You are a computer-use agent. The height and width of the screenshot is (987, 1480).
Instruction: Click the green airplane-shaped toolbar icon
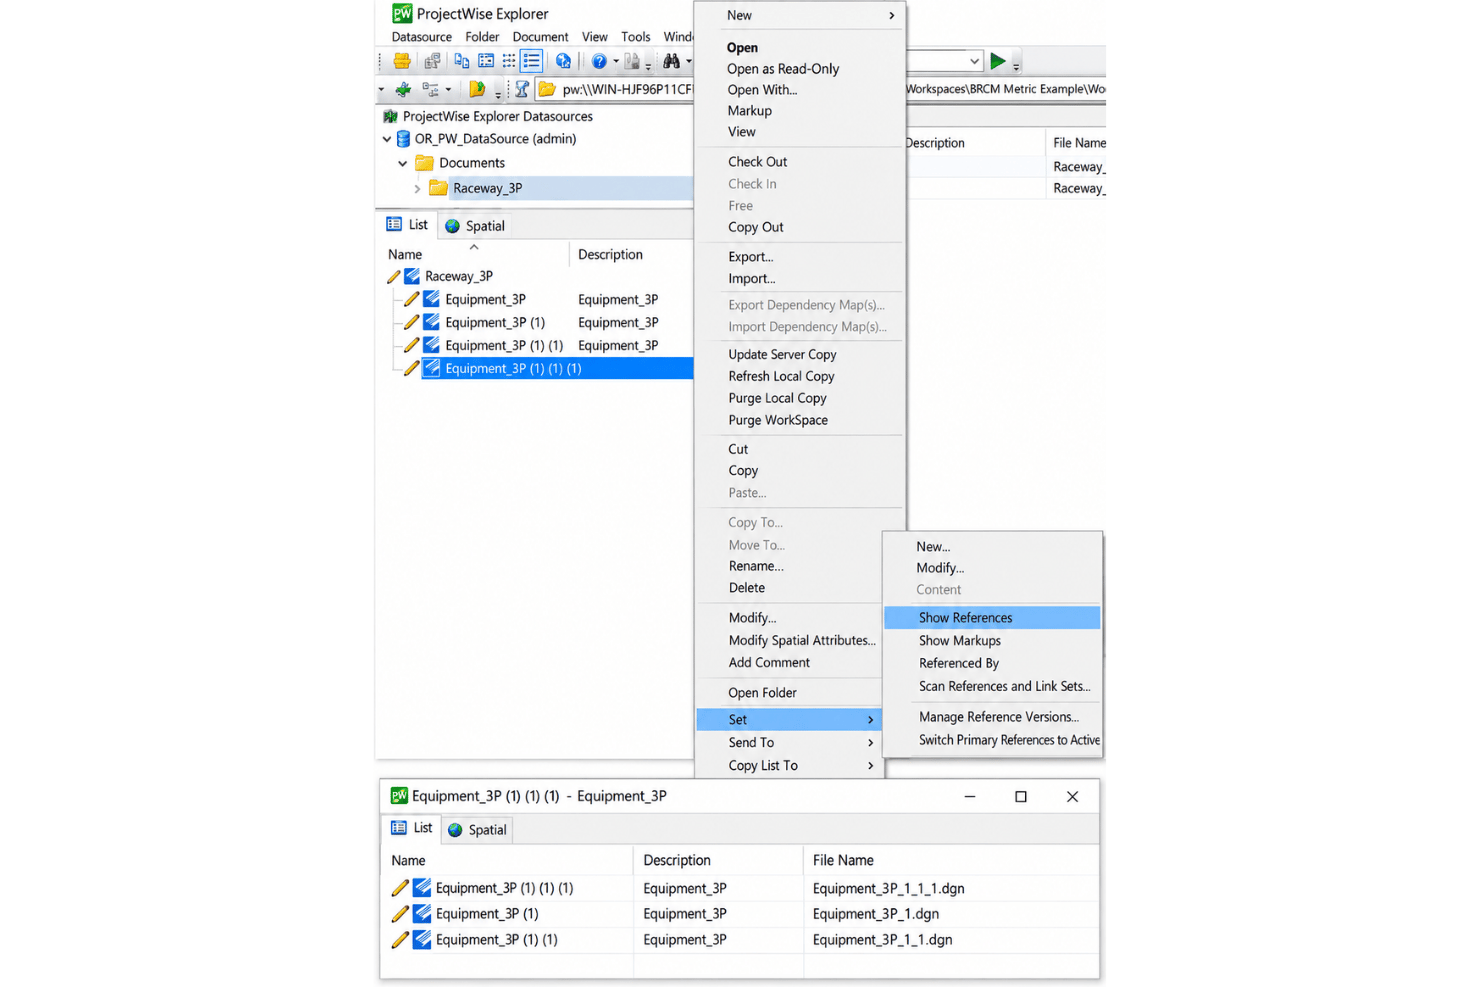403,89
